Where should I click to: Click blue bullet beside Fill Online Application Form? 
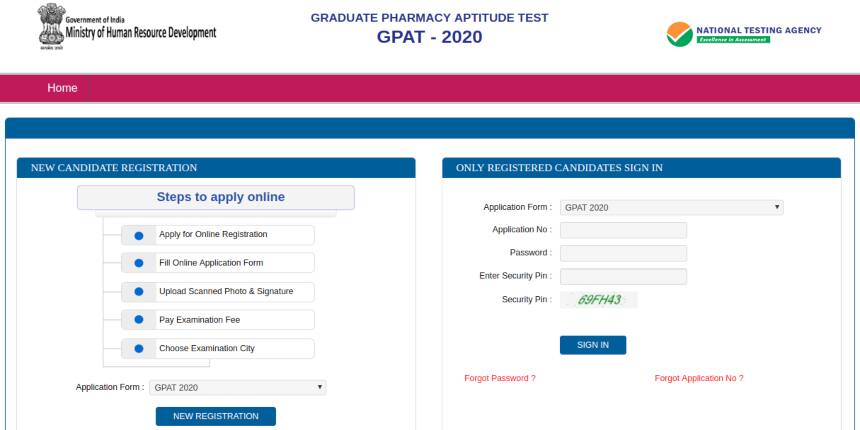click(x=138, y=263)
